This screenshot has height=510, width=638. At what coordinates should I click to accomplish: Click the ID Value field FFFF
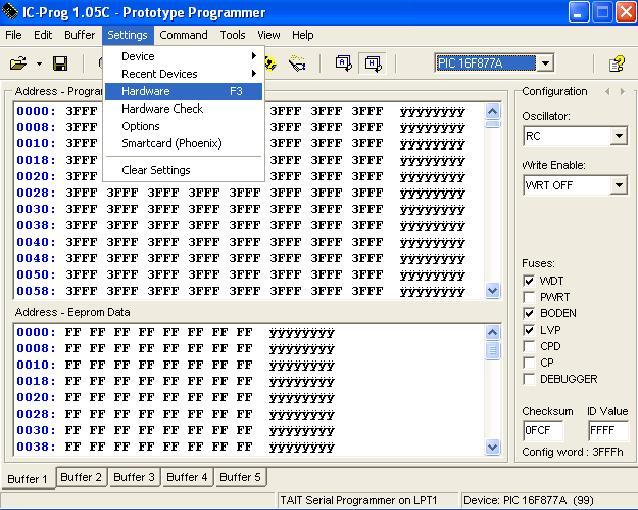(608, 430)
